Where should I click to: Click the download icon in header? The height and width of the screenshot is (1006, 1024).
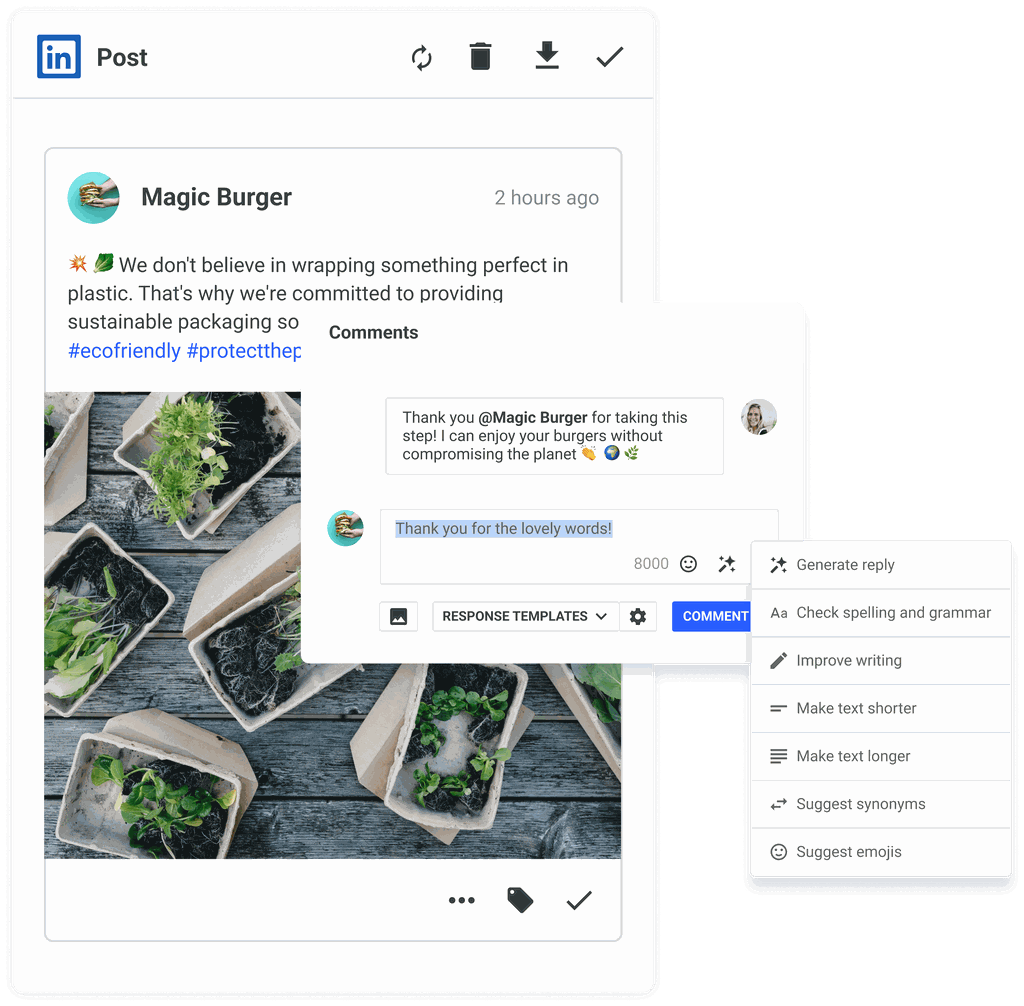[546, 57]
